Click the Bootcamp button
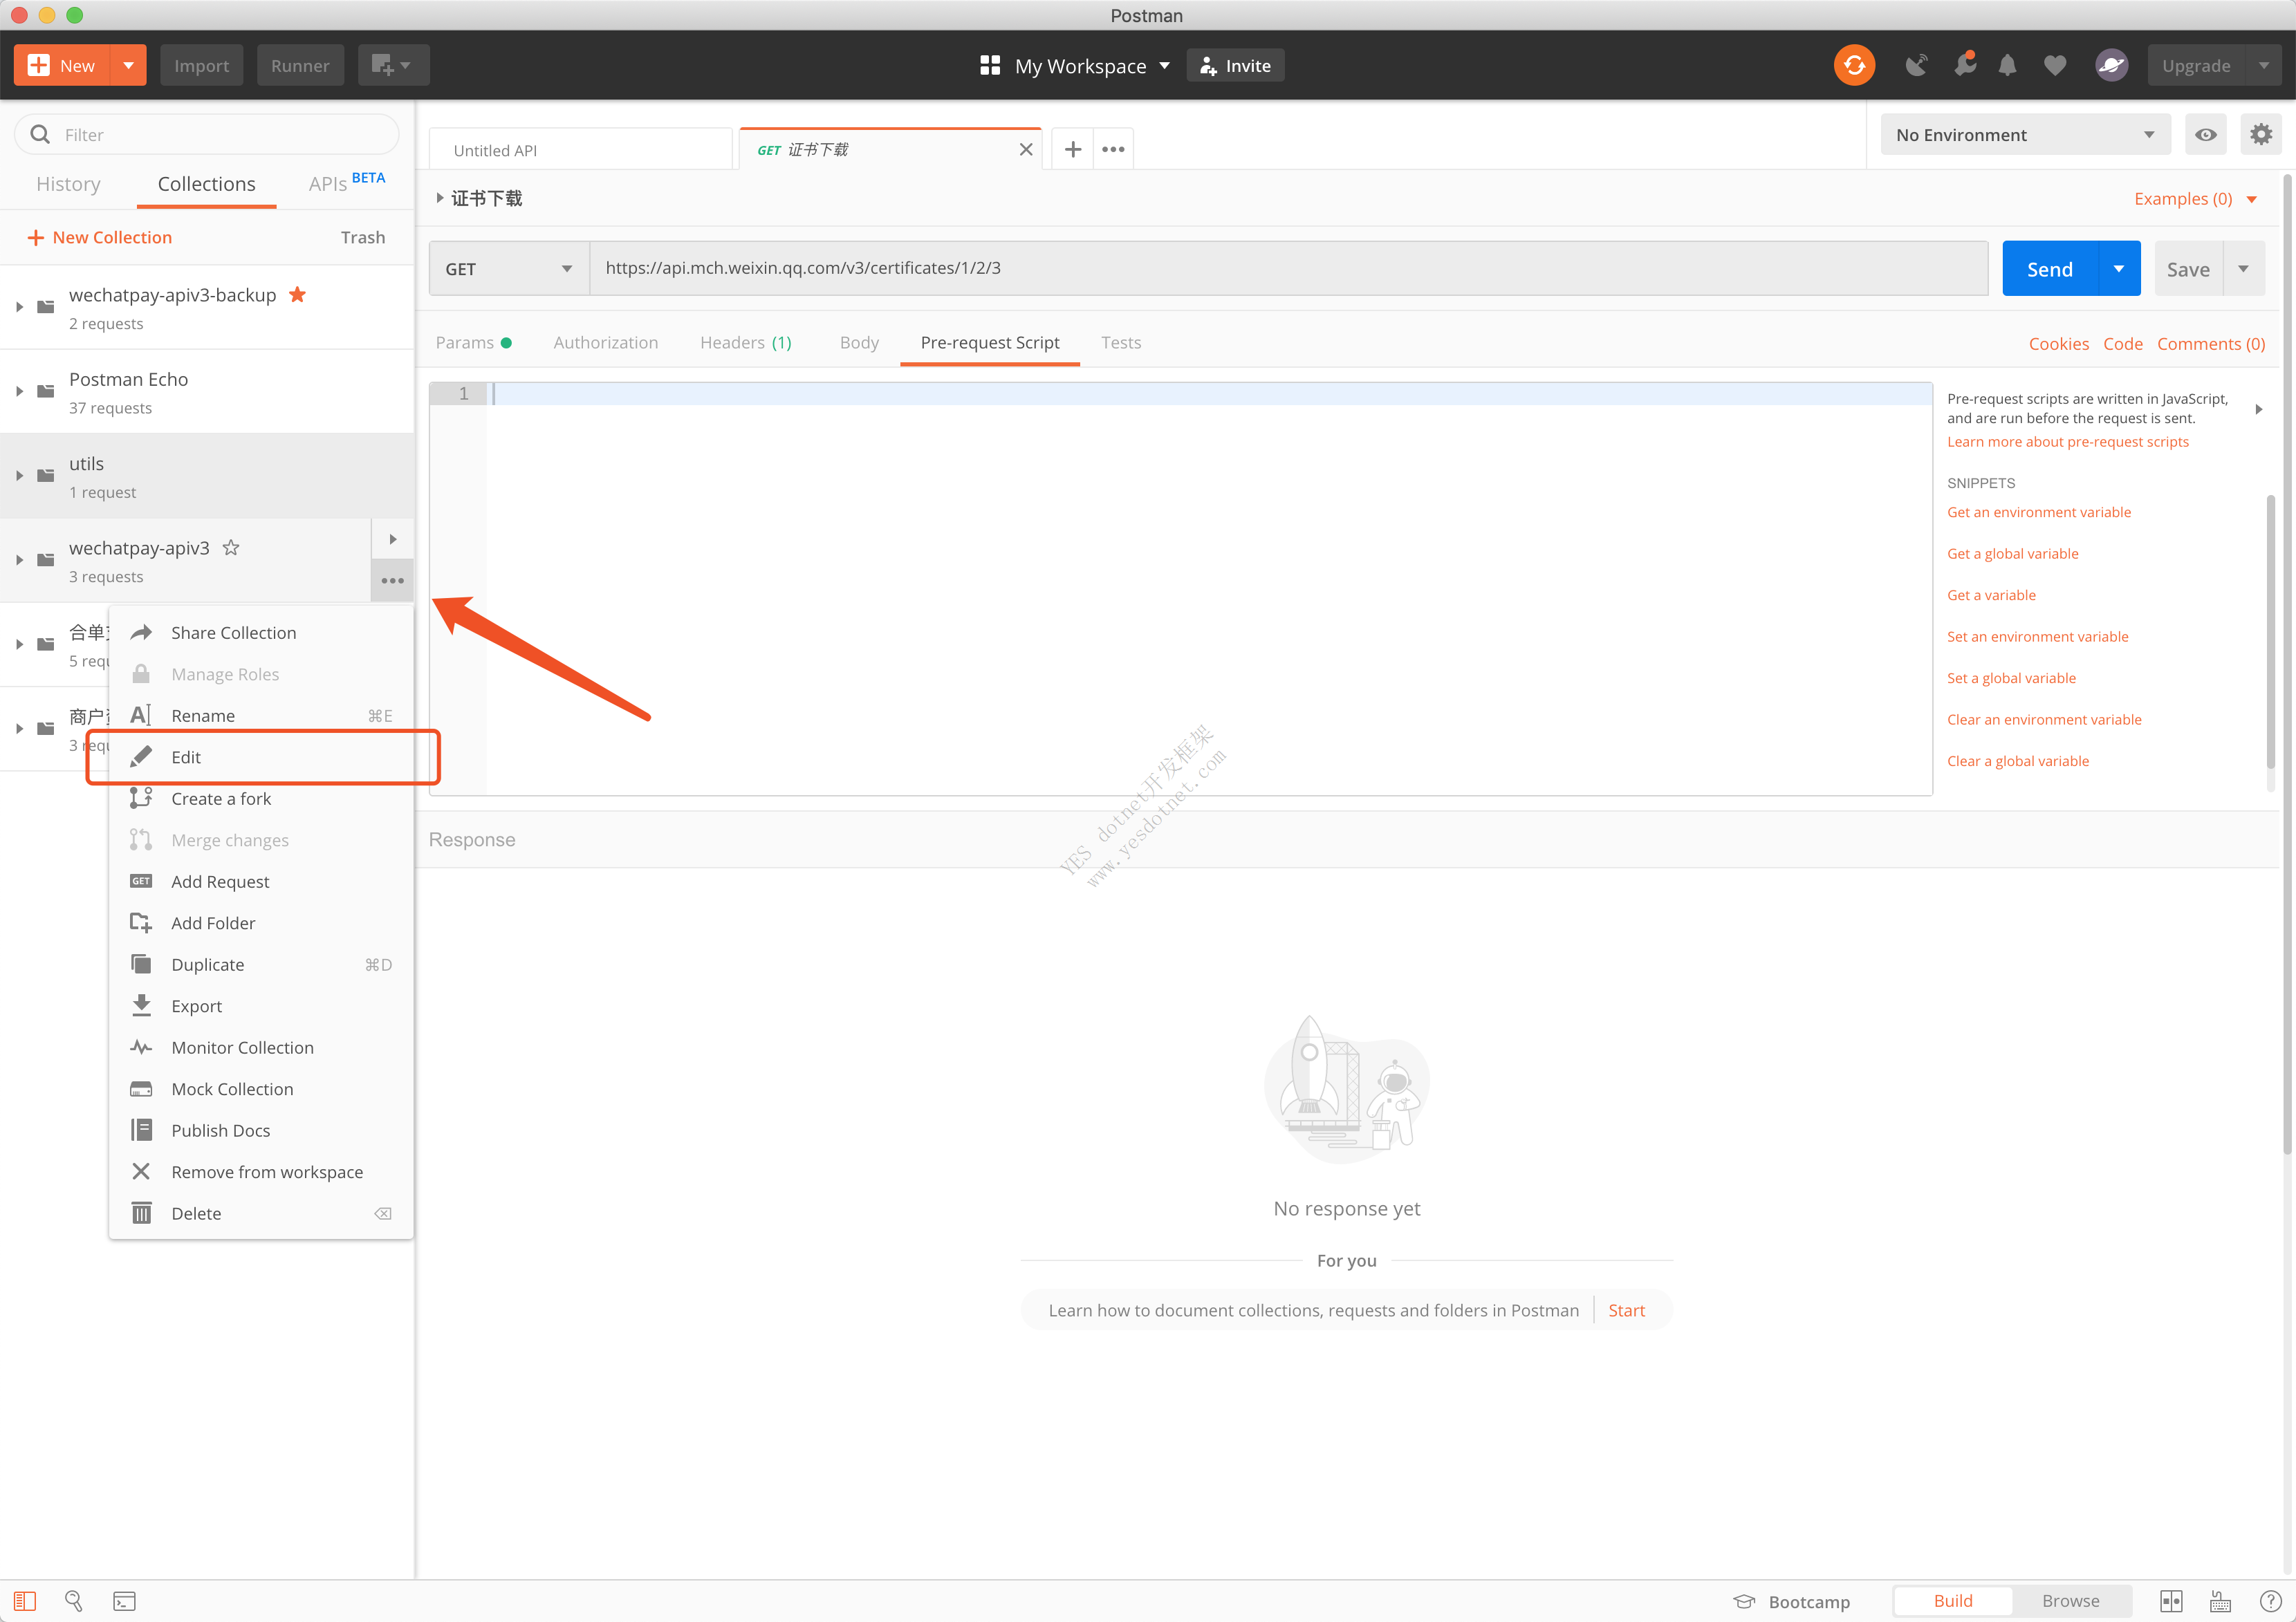 1792,1601
